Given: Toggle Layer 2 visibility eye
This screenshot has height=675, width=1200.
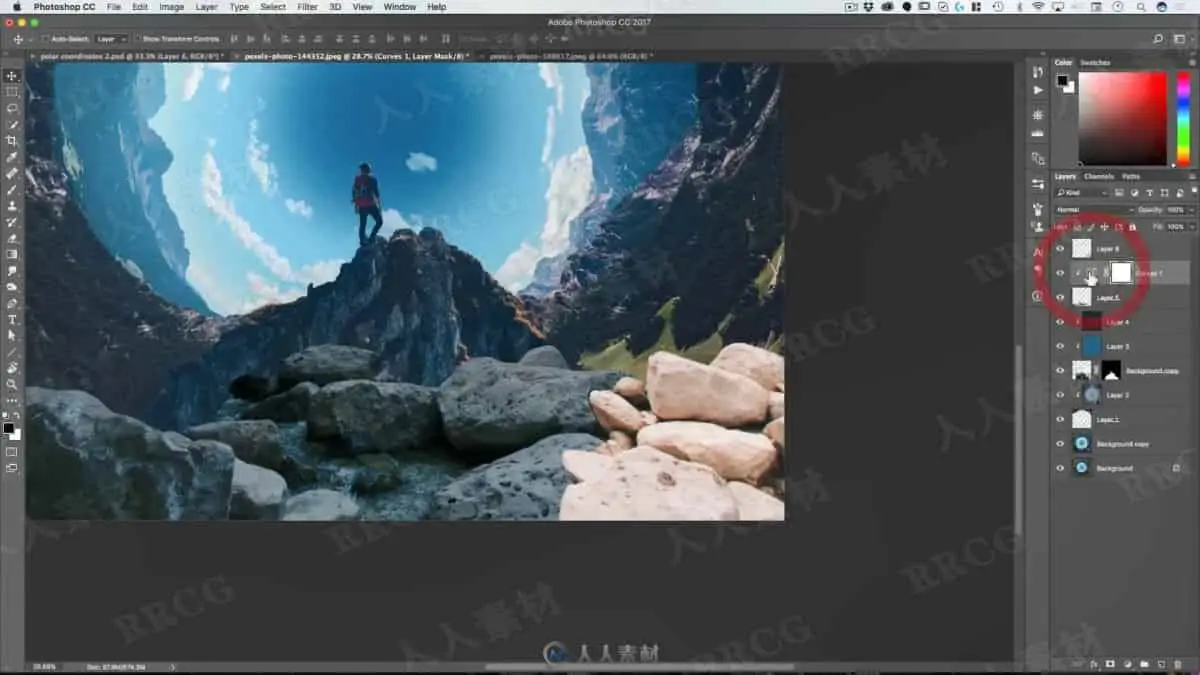Looking at the screenshot, I should [1060, 395].
